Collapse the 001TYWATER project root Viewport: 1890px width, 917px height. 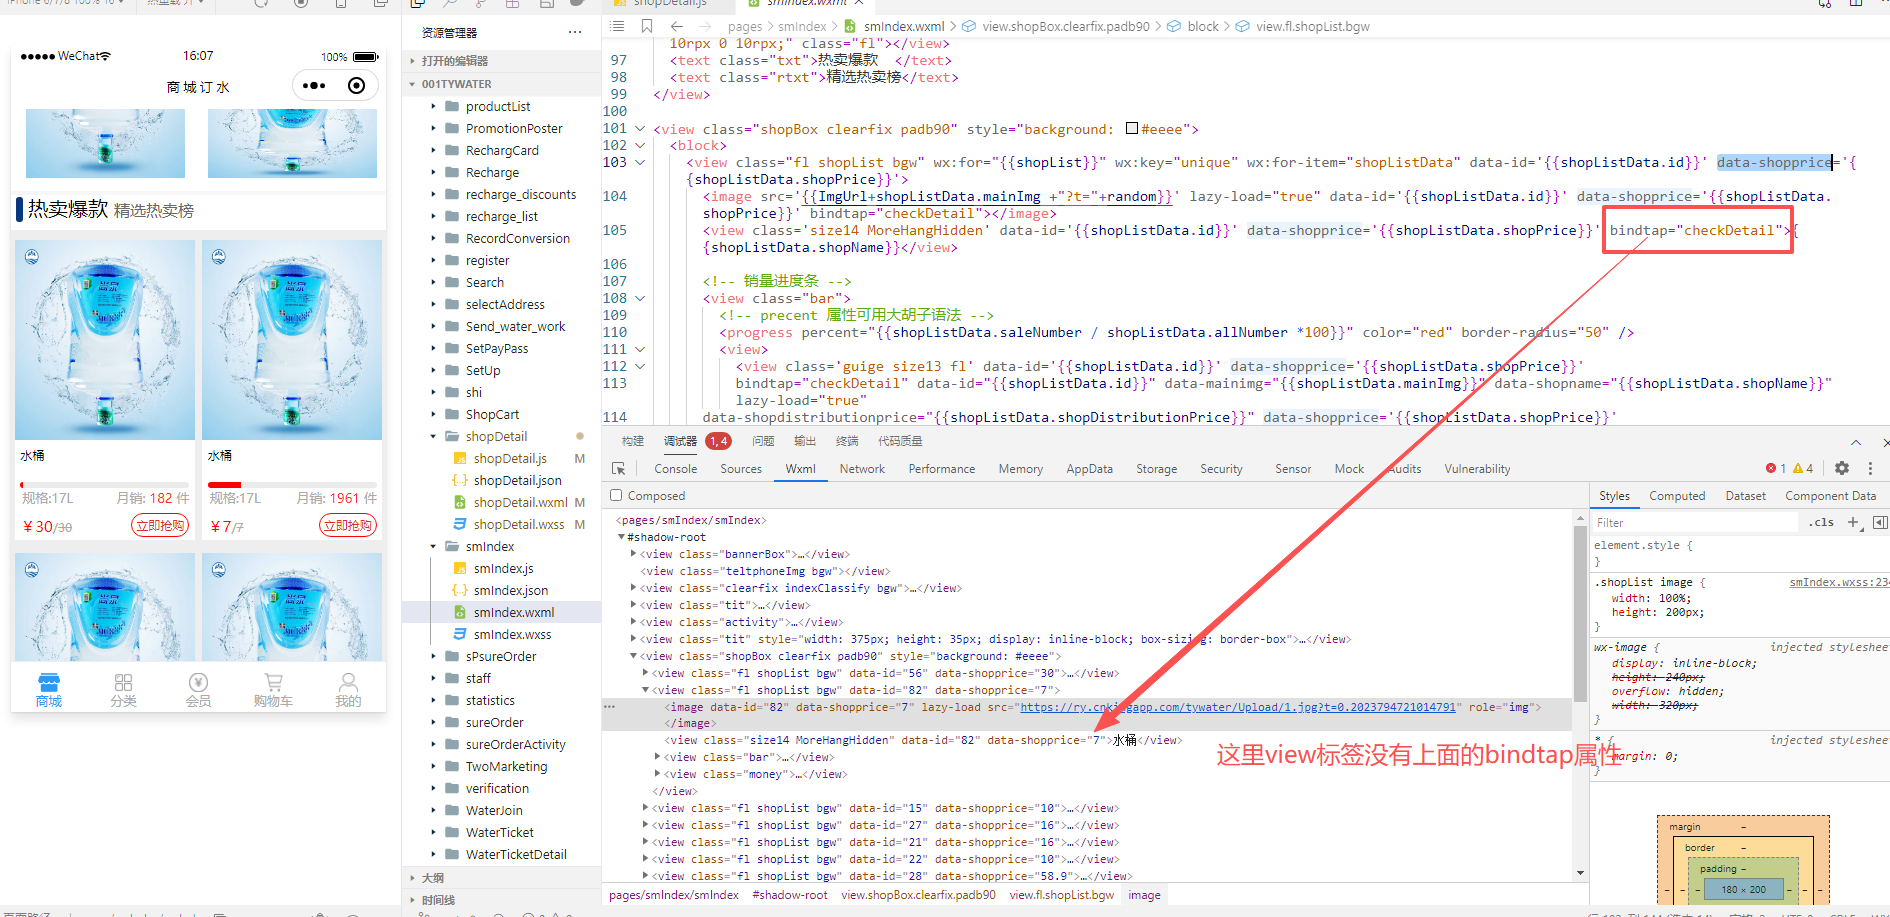456,84
